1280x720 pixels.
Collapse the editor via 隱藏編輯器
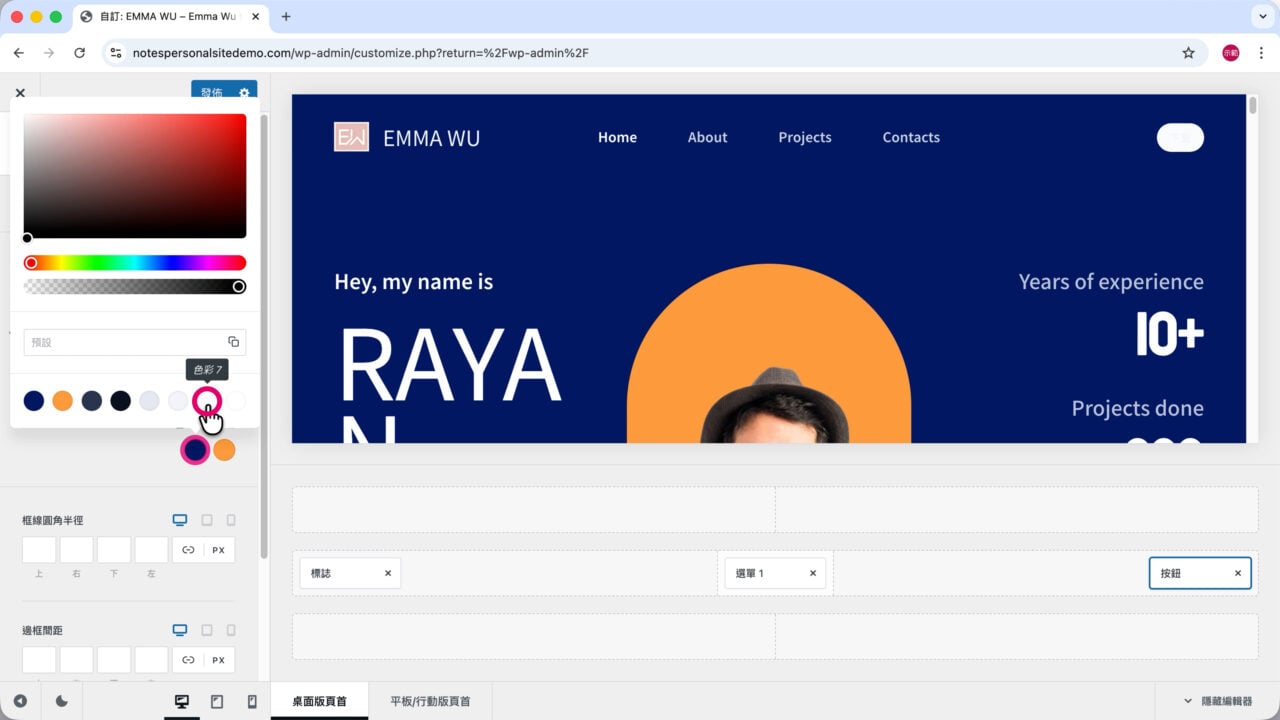tap(1217, 701)
